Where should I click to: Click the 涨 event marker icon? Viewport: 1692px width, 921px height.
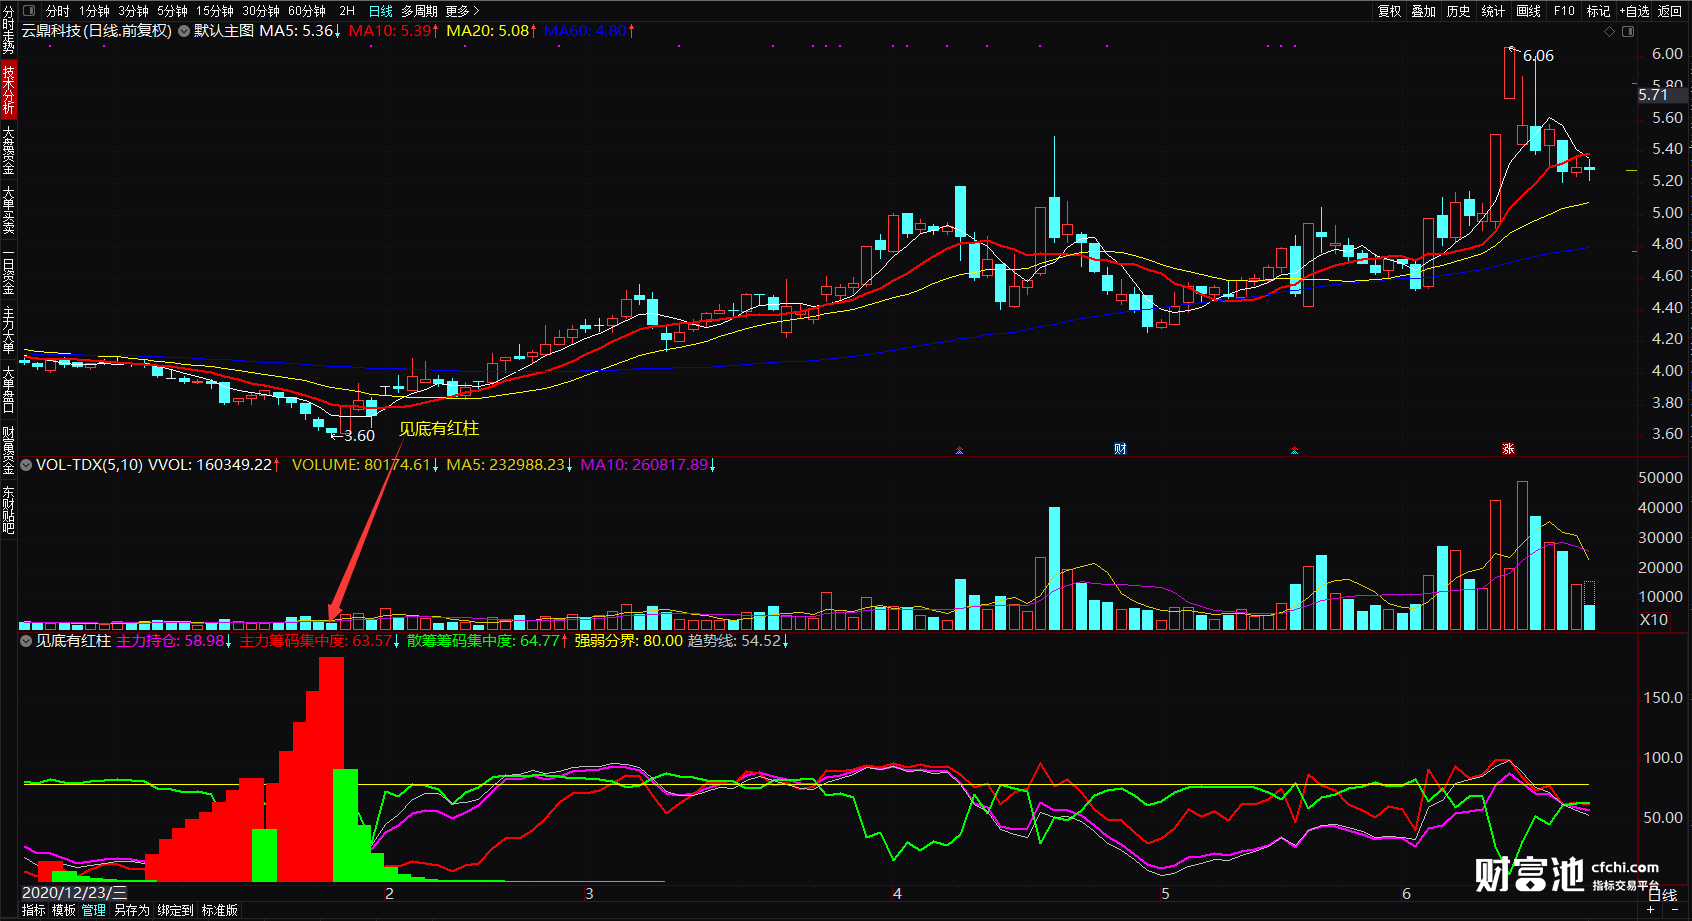pyautogui.click(x=1508, y=449)
